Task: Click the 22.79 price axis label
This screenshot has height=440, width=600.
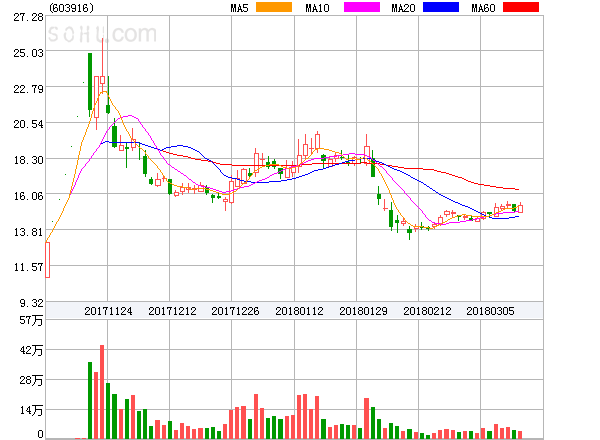Action: (x=28, y=89)
